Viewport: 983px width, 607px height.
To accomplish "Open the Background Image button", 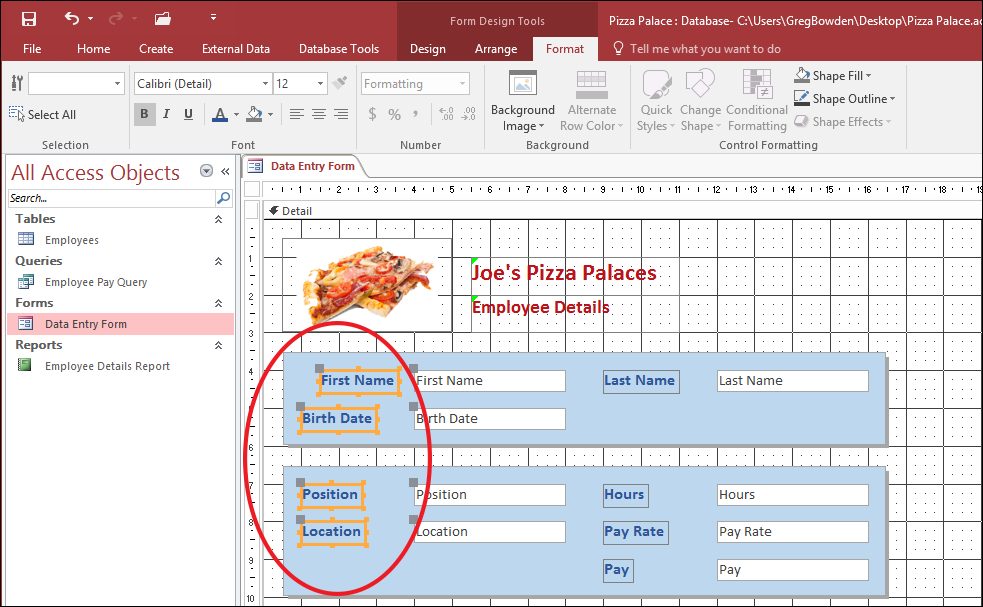I will point(523,102).
